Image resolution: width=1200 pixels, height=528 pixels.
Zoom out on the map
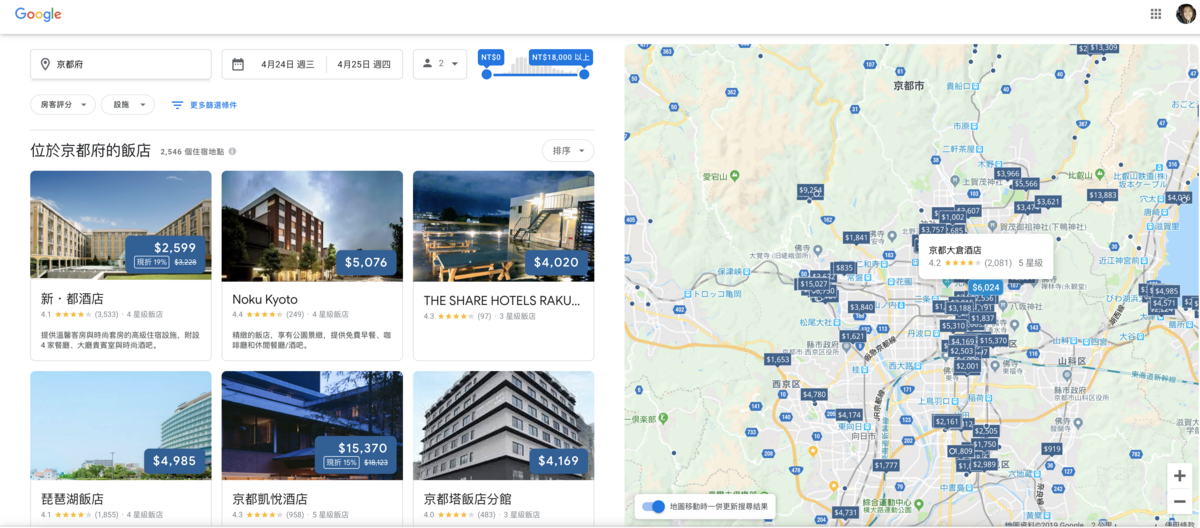coord(1180,500)
